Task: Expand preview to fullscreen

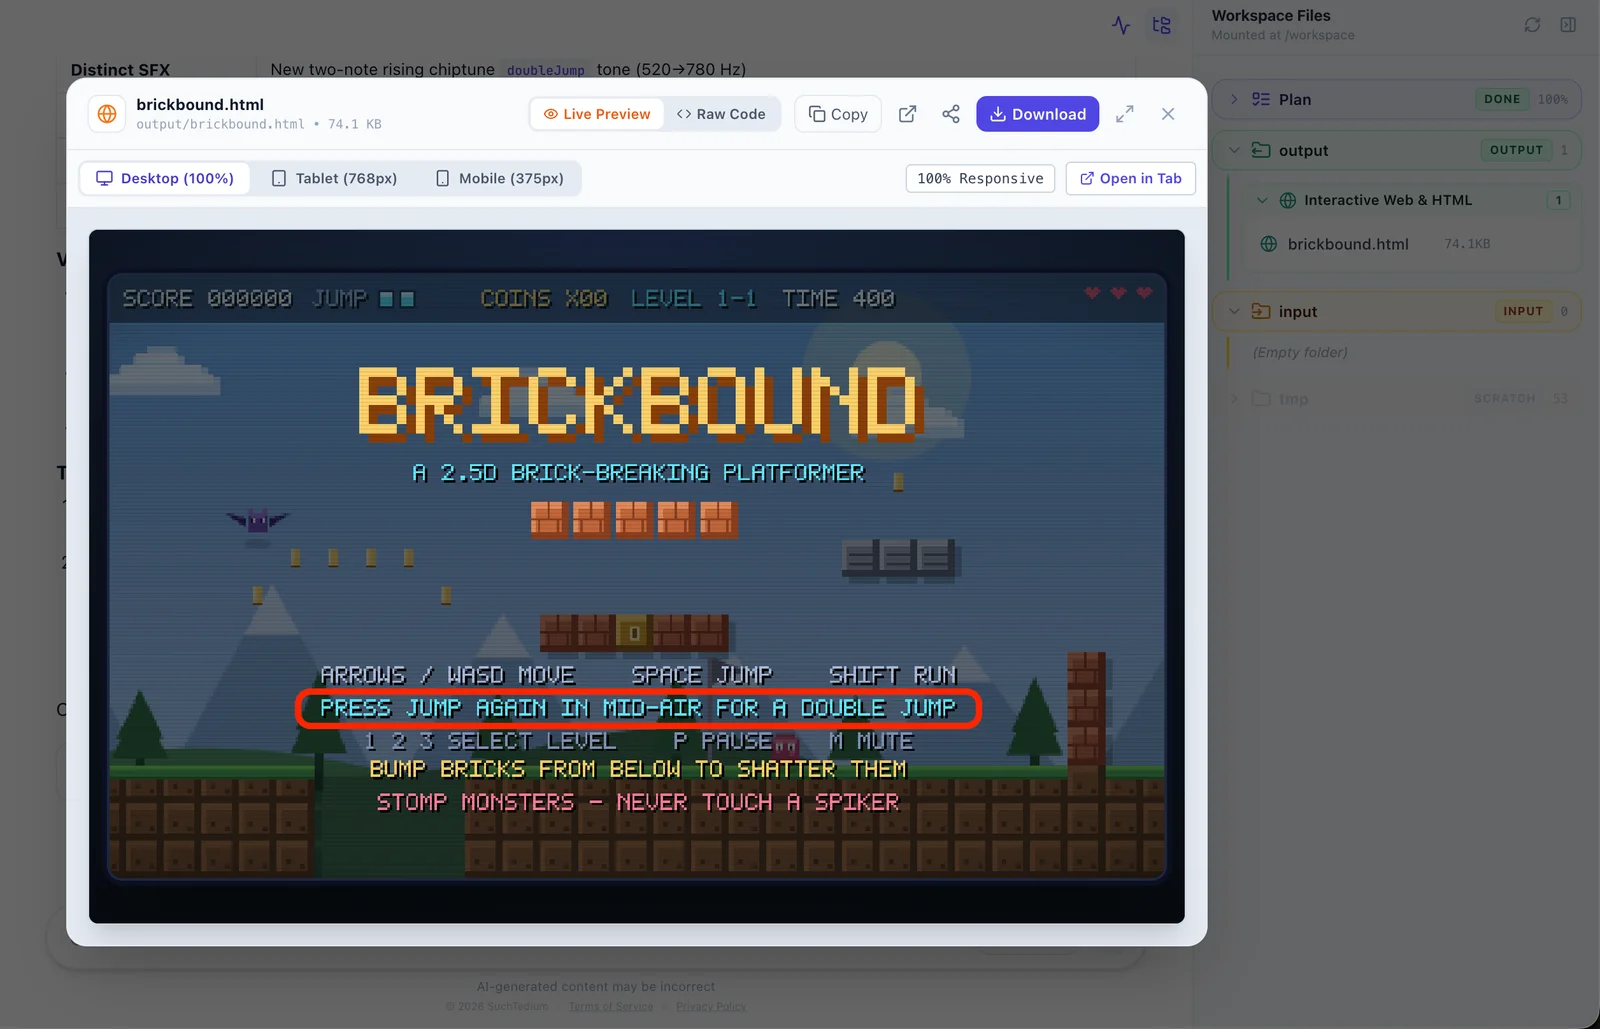Action: tap(1125, 114)
